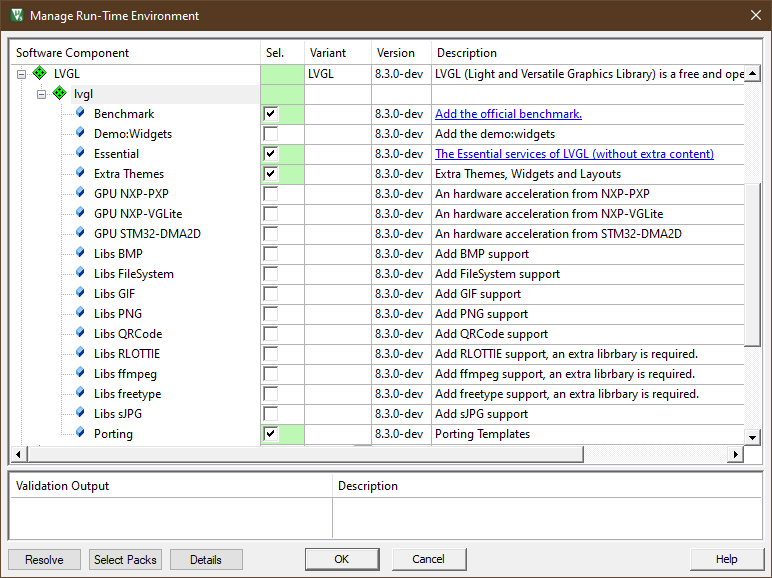Click the blue component icon for Essential
Image resolution: width=772 pixels, height=578 pixels.
80,153
